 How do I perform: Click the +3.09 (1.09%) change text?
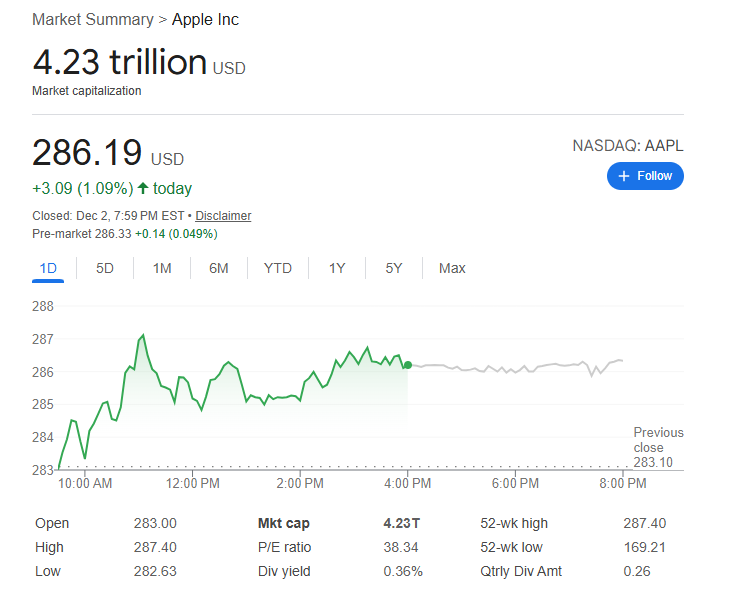pyautogui.click(x=83, y=188)
